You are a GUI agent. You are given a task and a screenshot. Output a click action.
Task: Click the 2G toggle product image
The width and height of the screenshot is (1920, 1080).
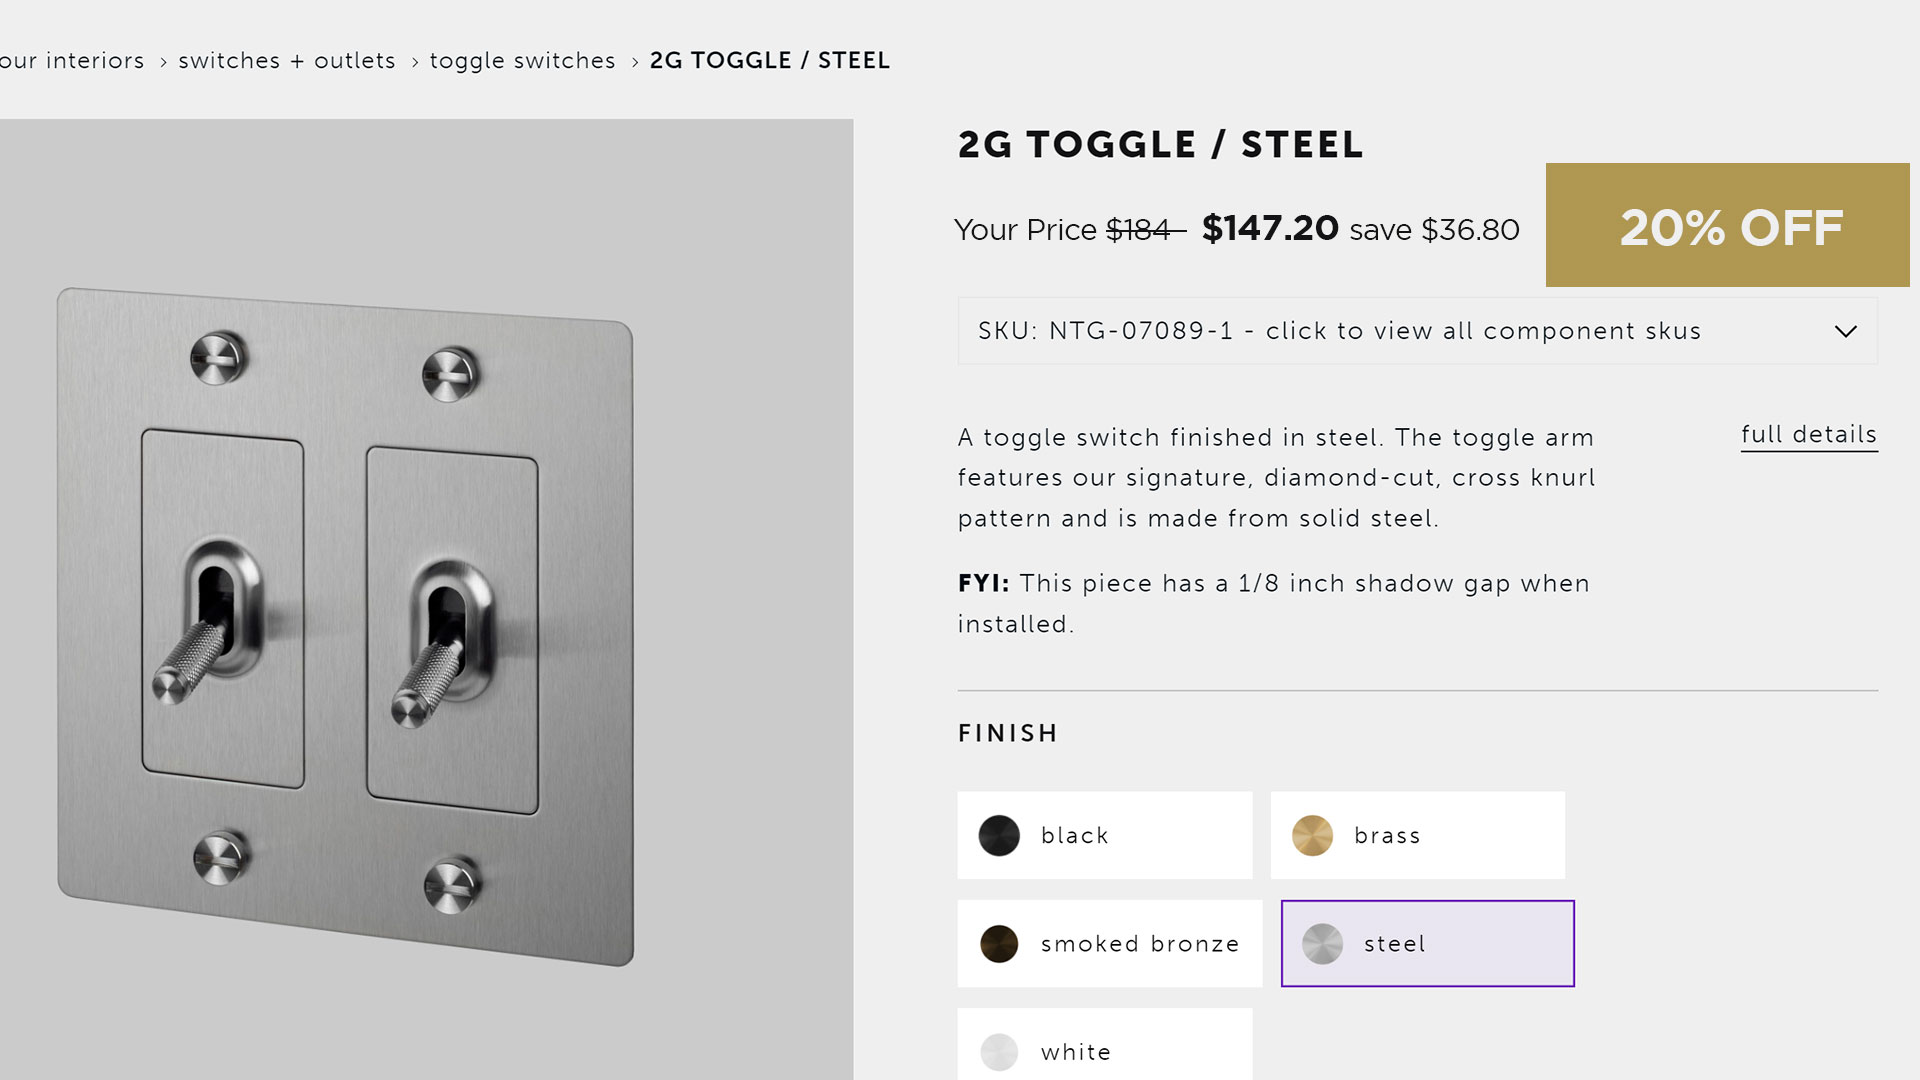[345, 625]
